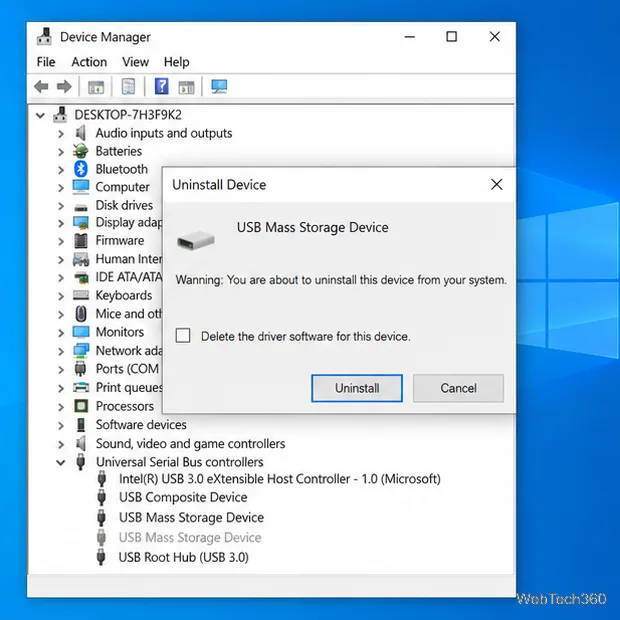Click the Print queues printer icon
Screen dimensions: 620x620
point(81,387)
